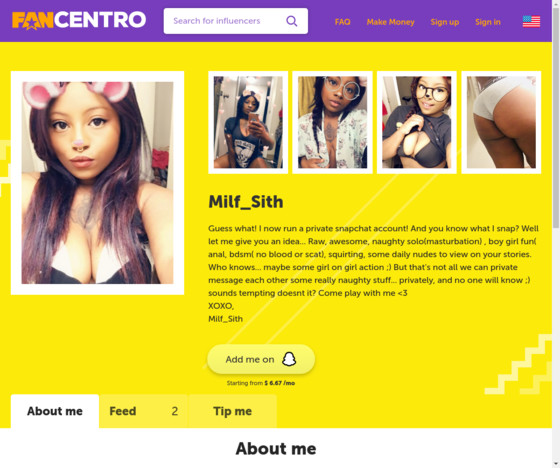Switch to the About me tab

55,411
